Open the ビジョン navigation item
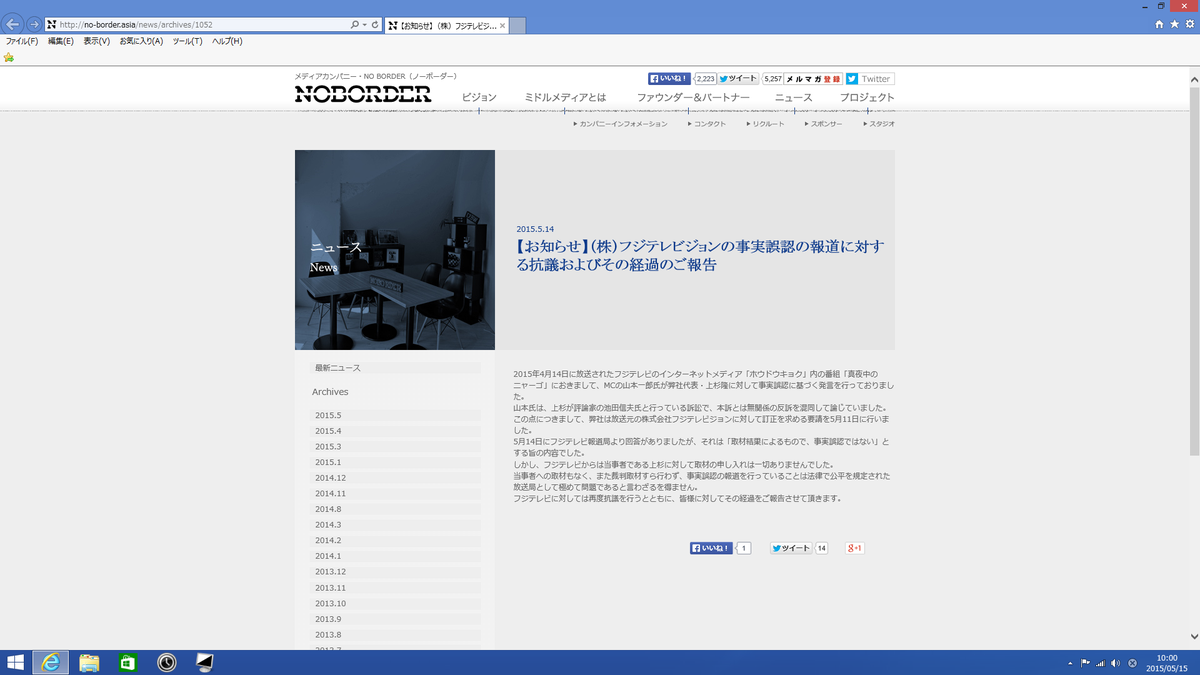Image resolution: width=1200 pixels, height=675 pixels. 479,97
